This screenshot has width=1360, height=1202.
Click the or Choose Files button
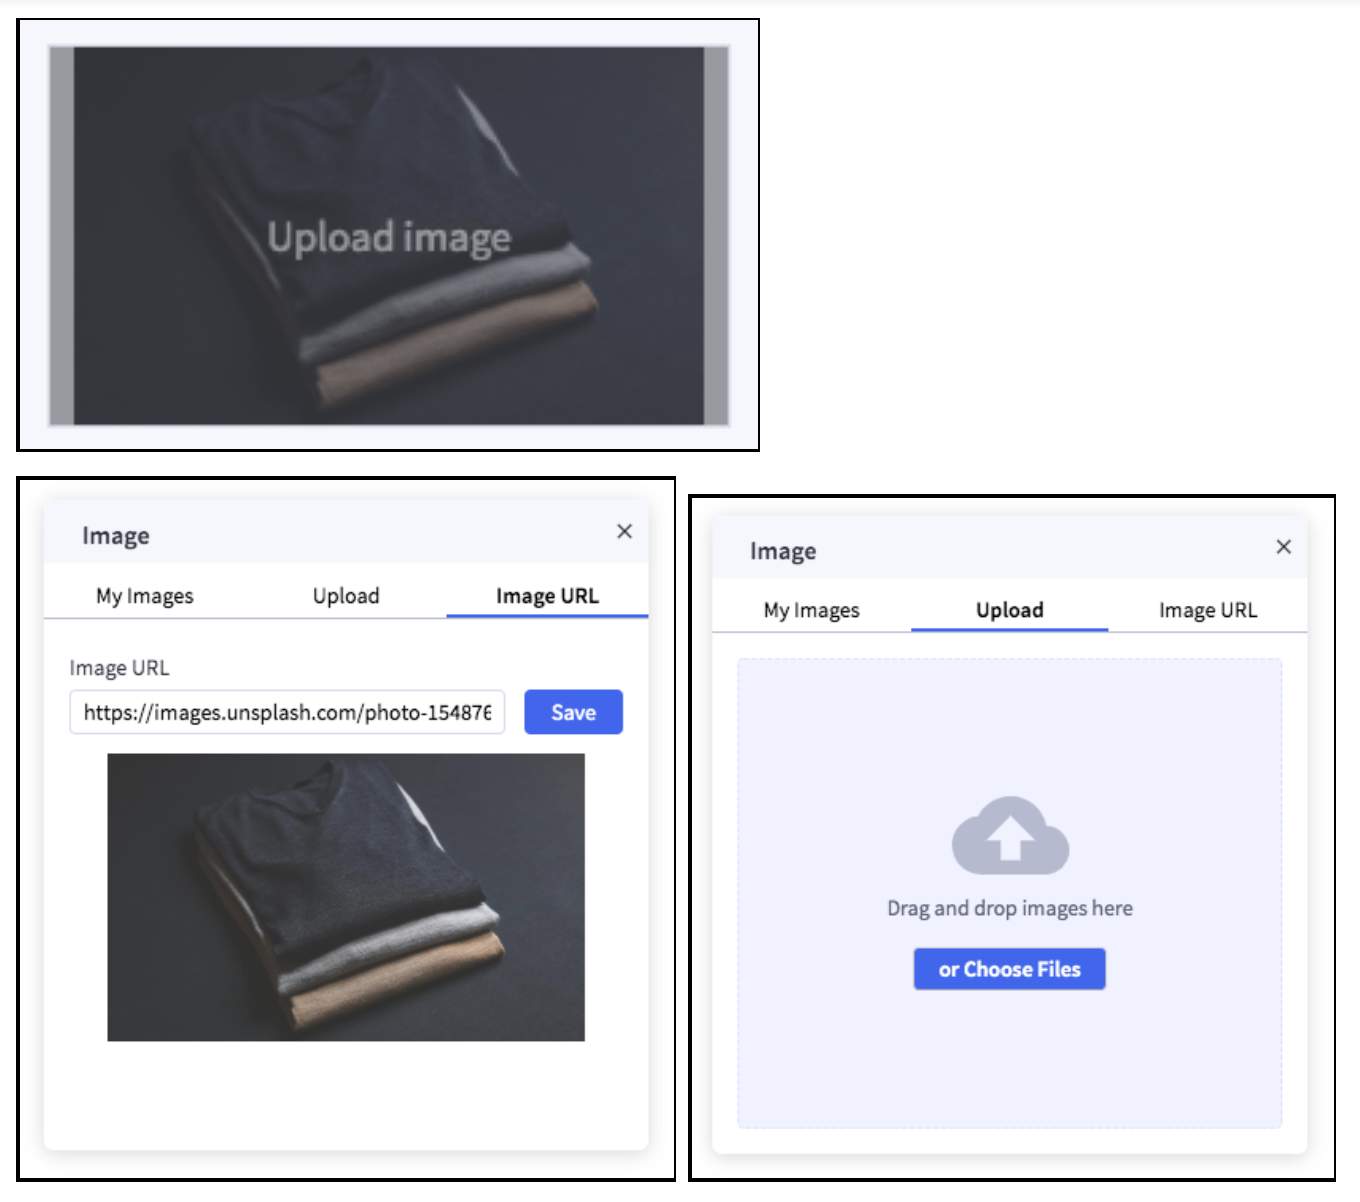[x=1009, y=968]
